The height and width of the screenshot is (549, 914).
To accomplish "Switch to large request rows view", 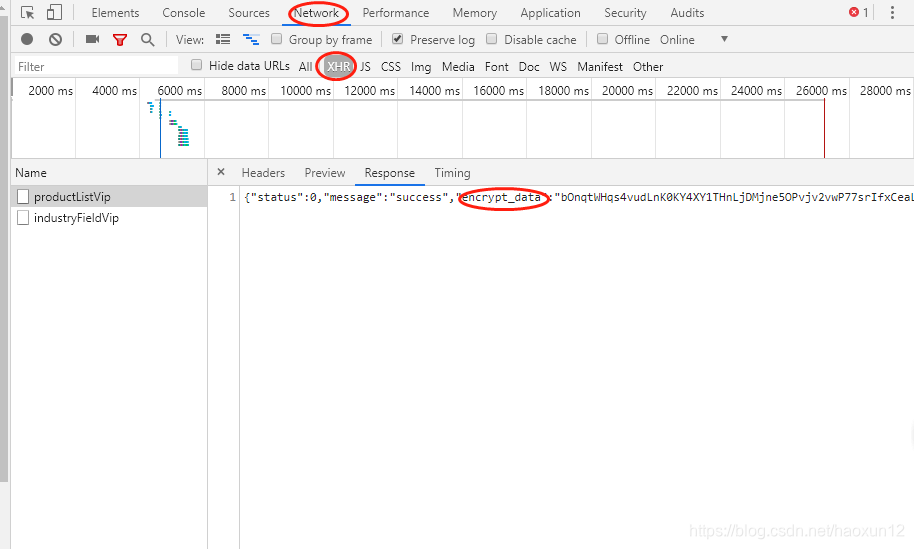I will tap(223, 39).
